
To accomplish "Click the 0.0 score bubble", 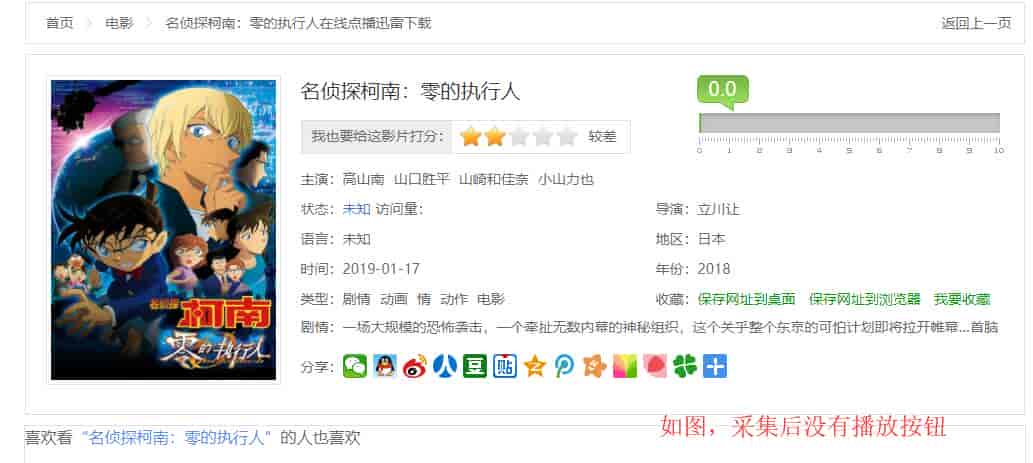I will pyautogui.click(x=723, y=90).
